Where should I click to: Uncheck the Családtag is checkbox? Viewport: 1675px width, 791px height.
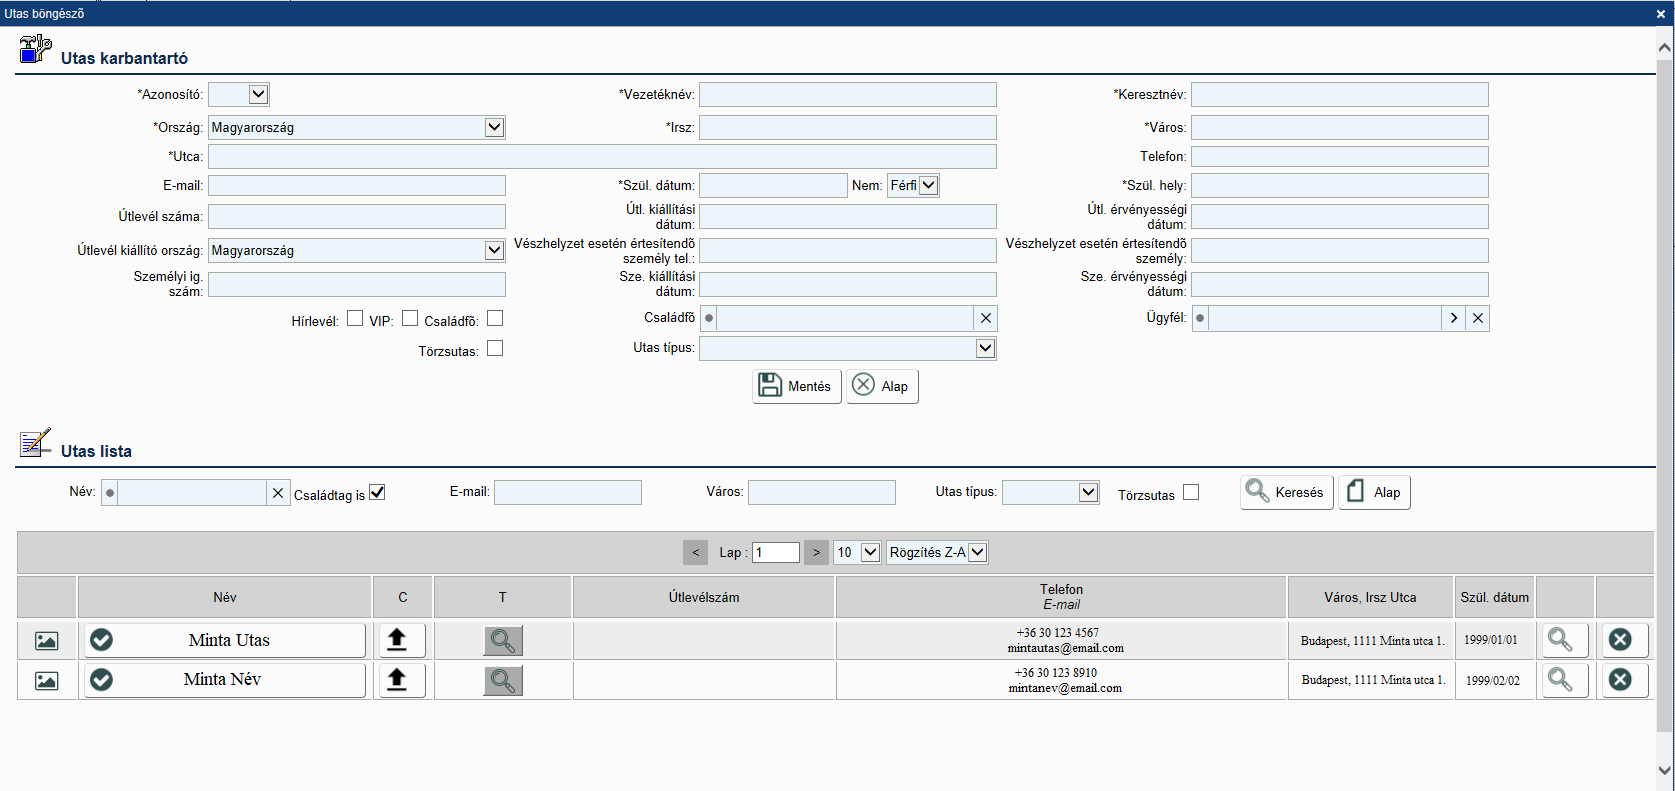pyautogui.click(x=377, y=492)
